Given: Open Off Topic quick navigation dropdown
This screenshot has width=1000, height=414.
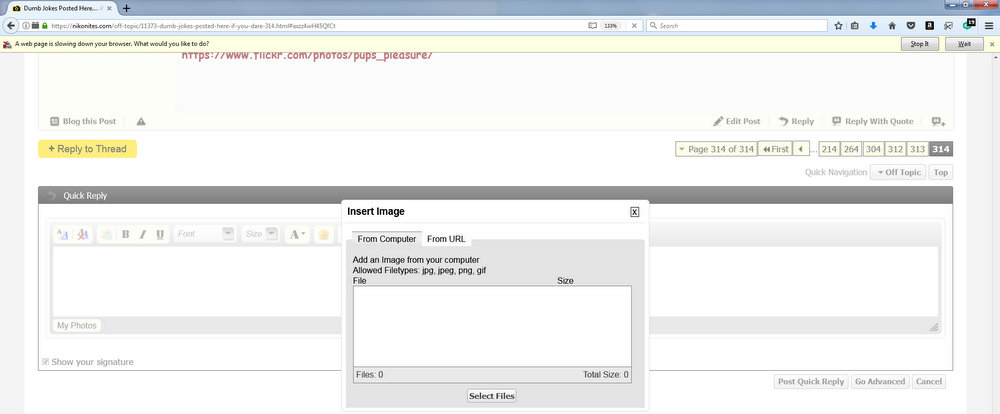Looking at the screenshot, I should pyautogui.click(x=898, y=172).
